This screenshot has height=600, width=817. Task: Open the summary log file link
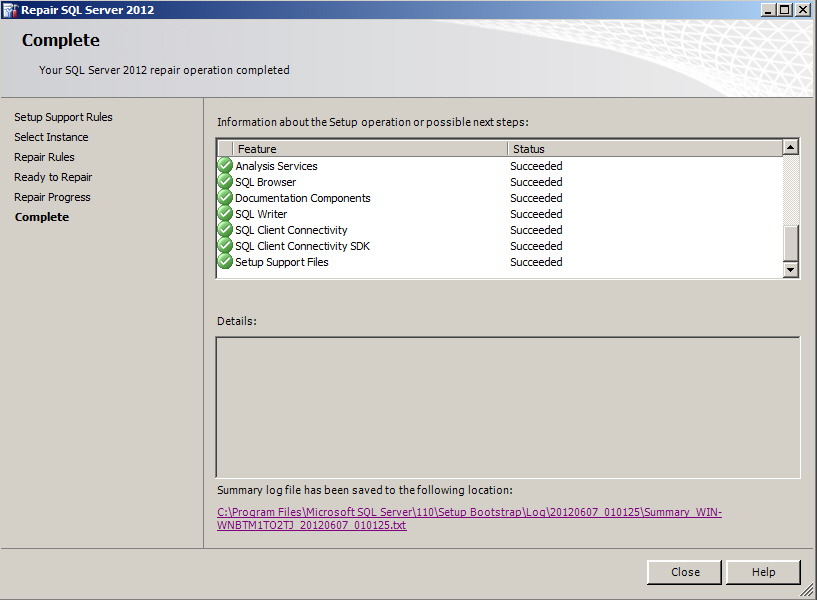[469, 518]
